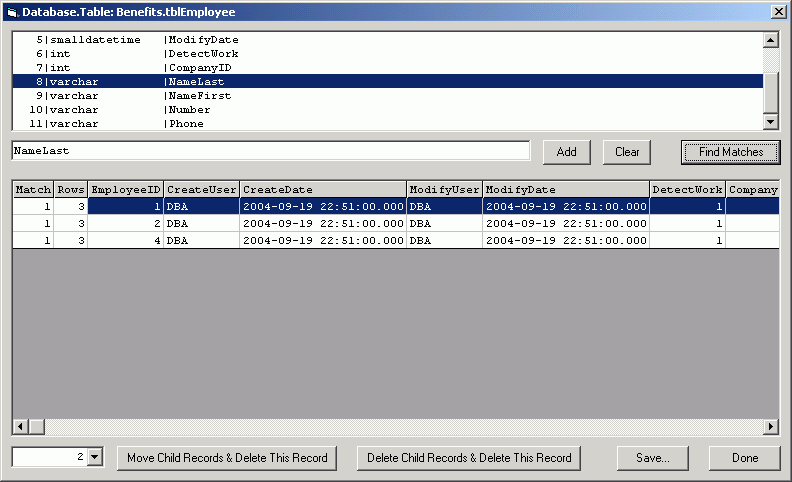Click the Find Matches button
This screenshot has width=792, height=482.
(x=730, y=152)
